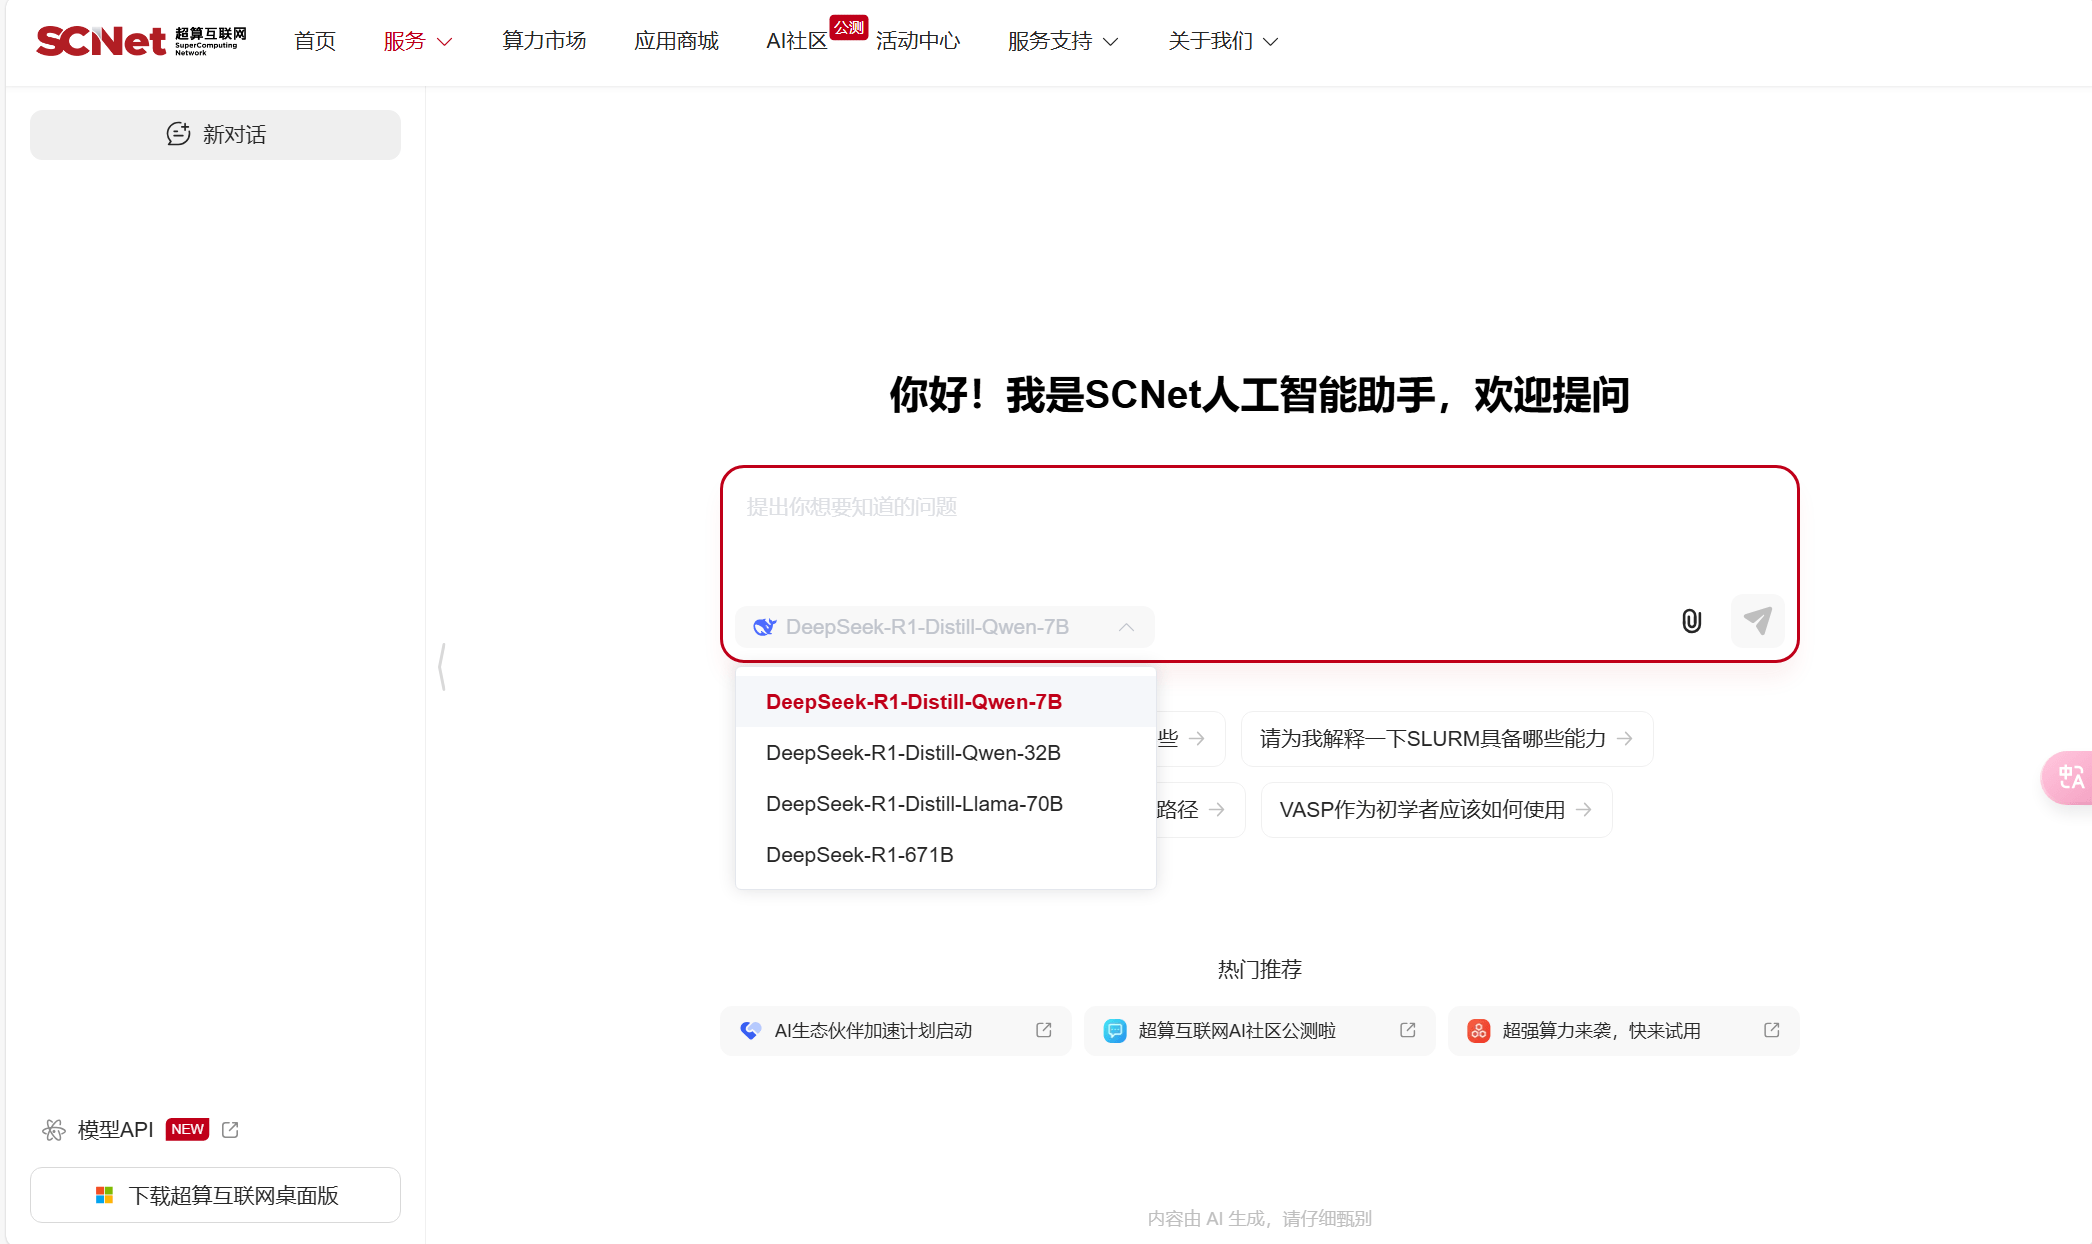The height and width of the screenshot is (1244, 2092).
Task: Open the external link on 超强算力来袭 card
Action: tap(1771, 1030)
